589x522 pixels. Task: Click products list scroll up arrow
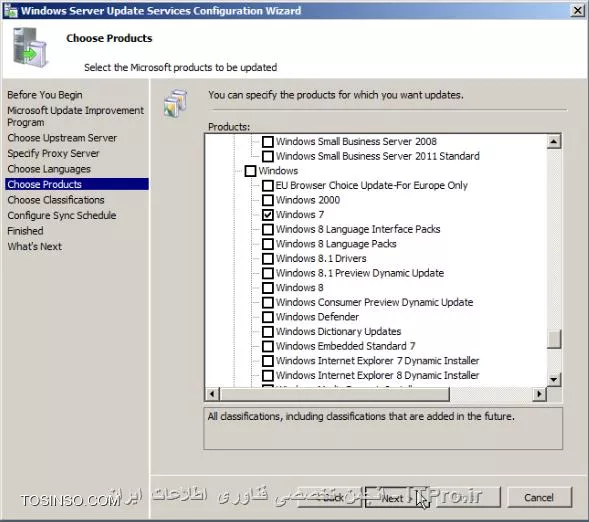(554, 142)
